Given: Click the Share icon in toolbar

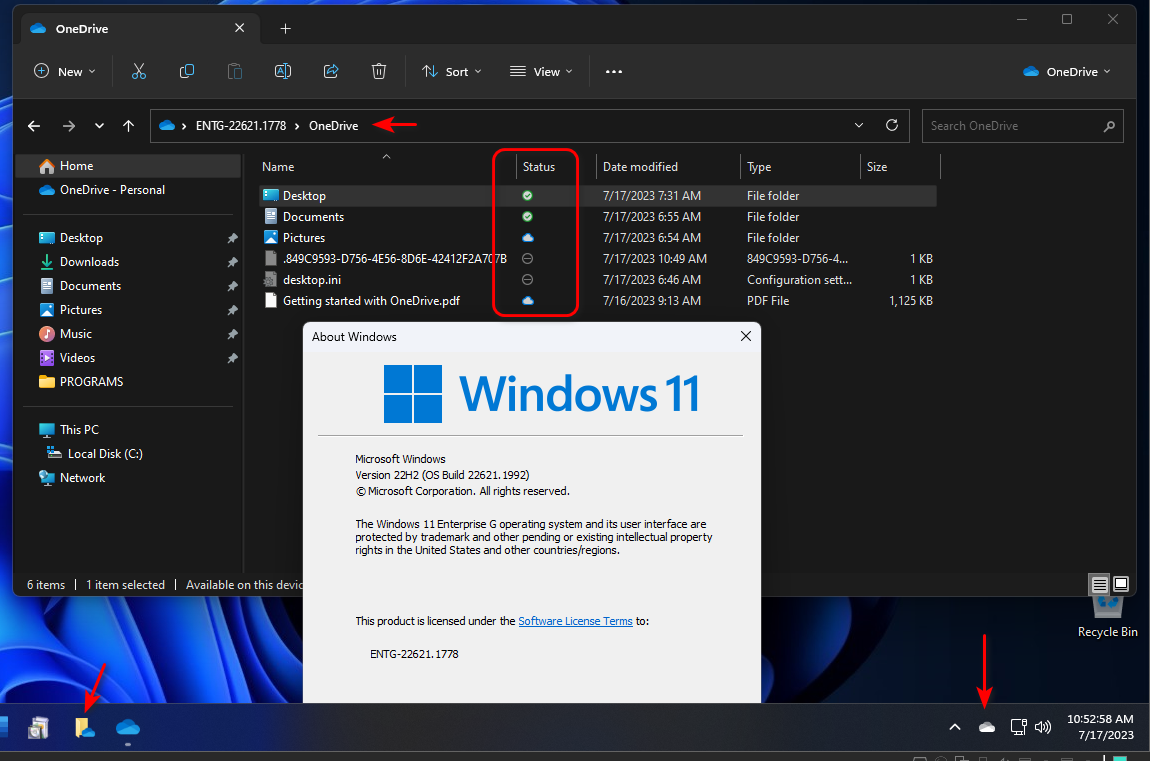Looking at the screenshot, I should point(332,71).
